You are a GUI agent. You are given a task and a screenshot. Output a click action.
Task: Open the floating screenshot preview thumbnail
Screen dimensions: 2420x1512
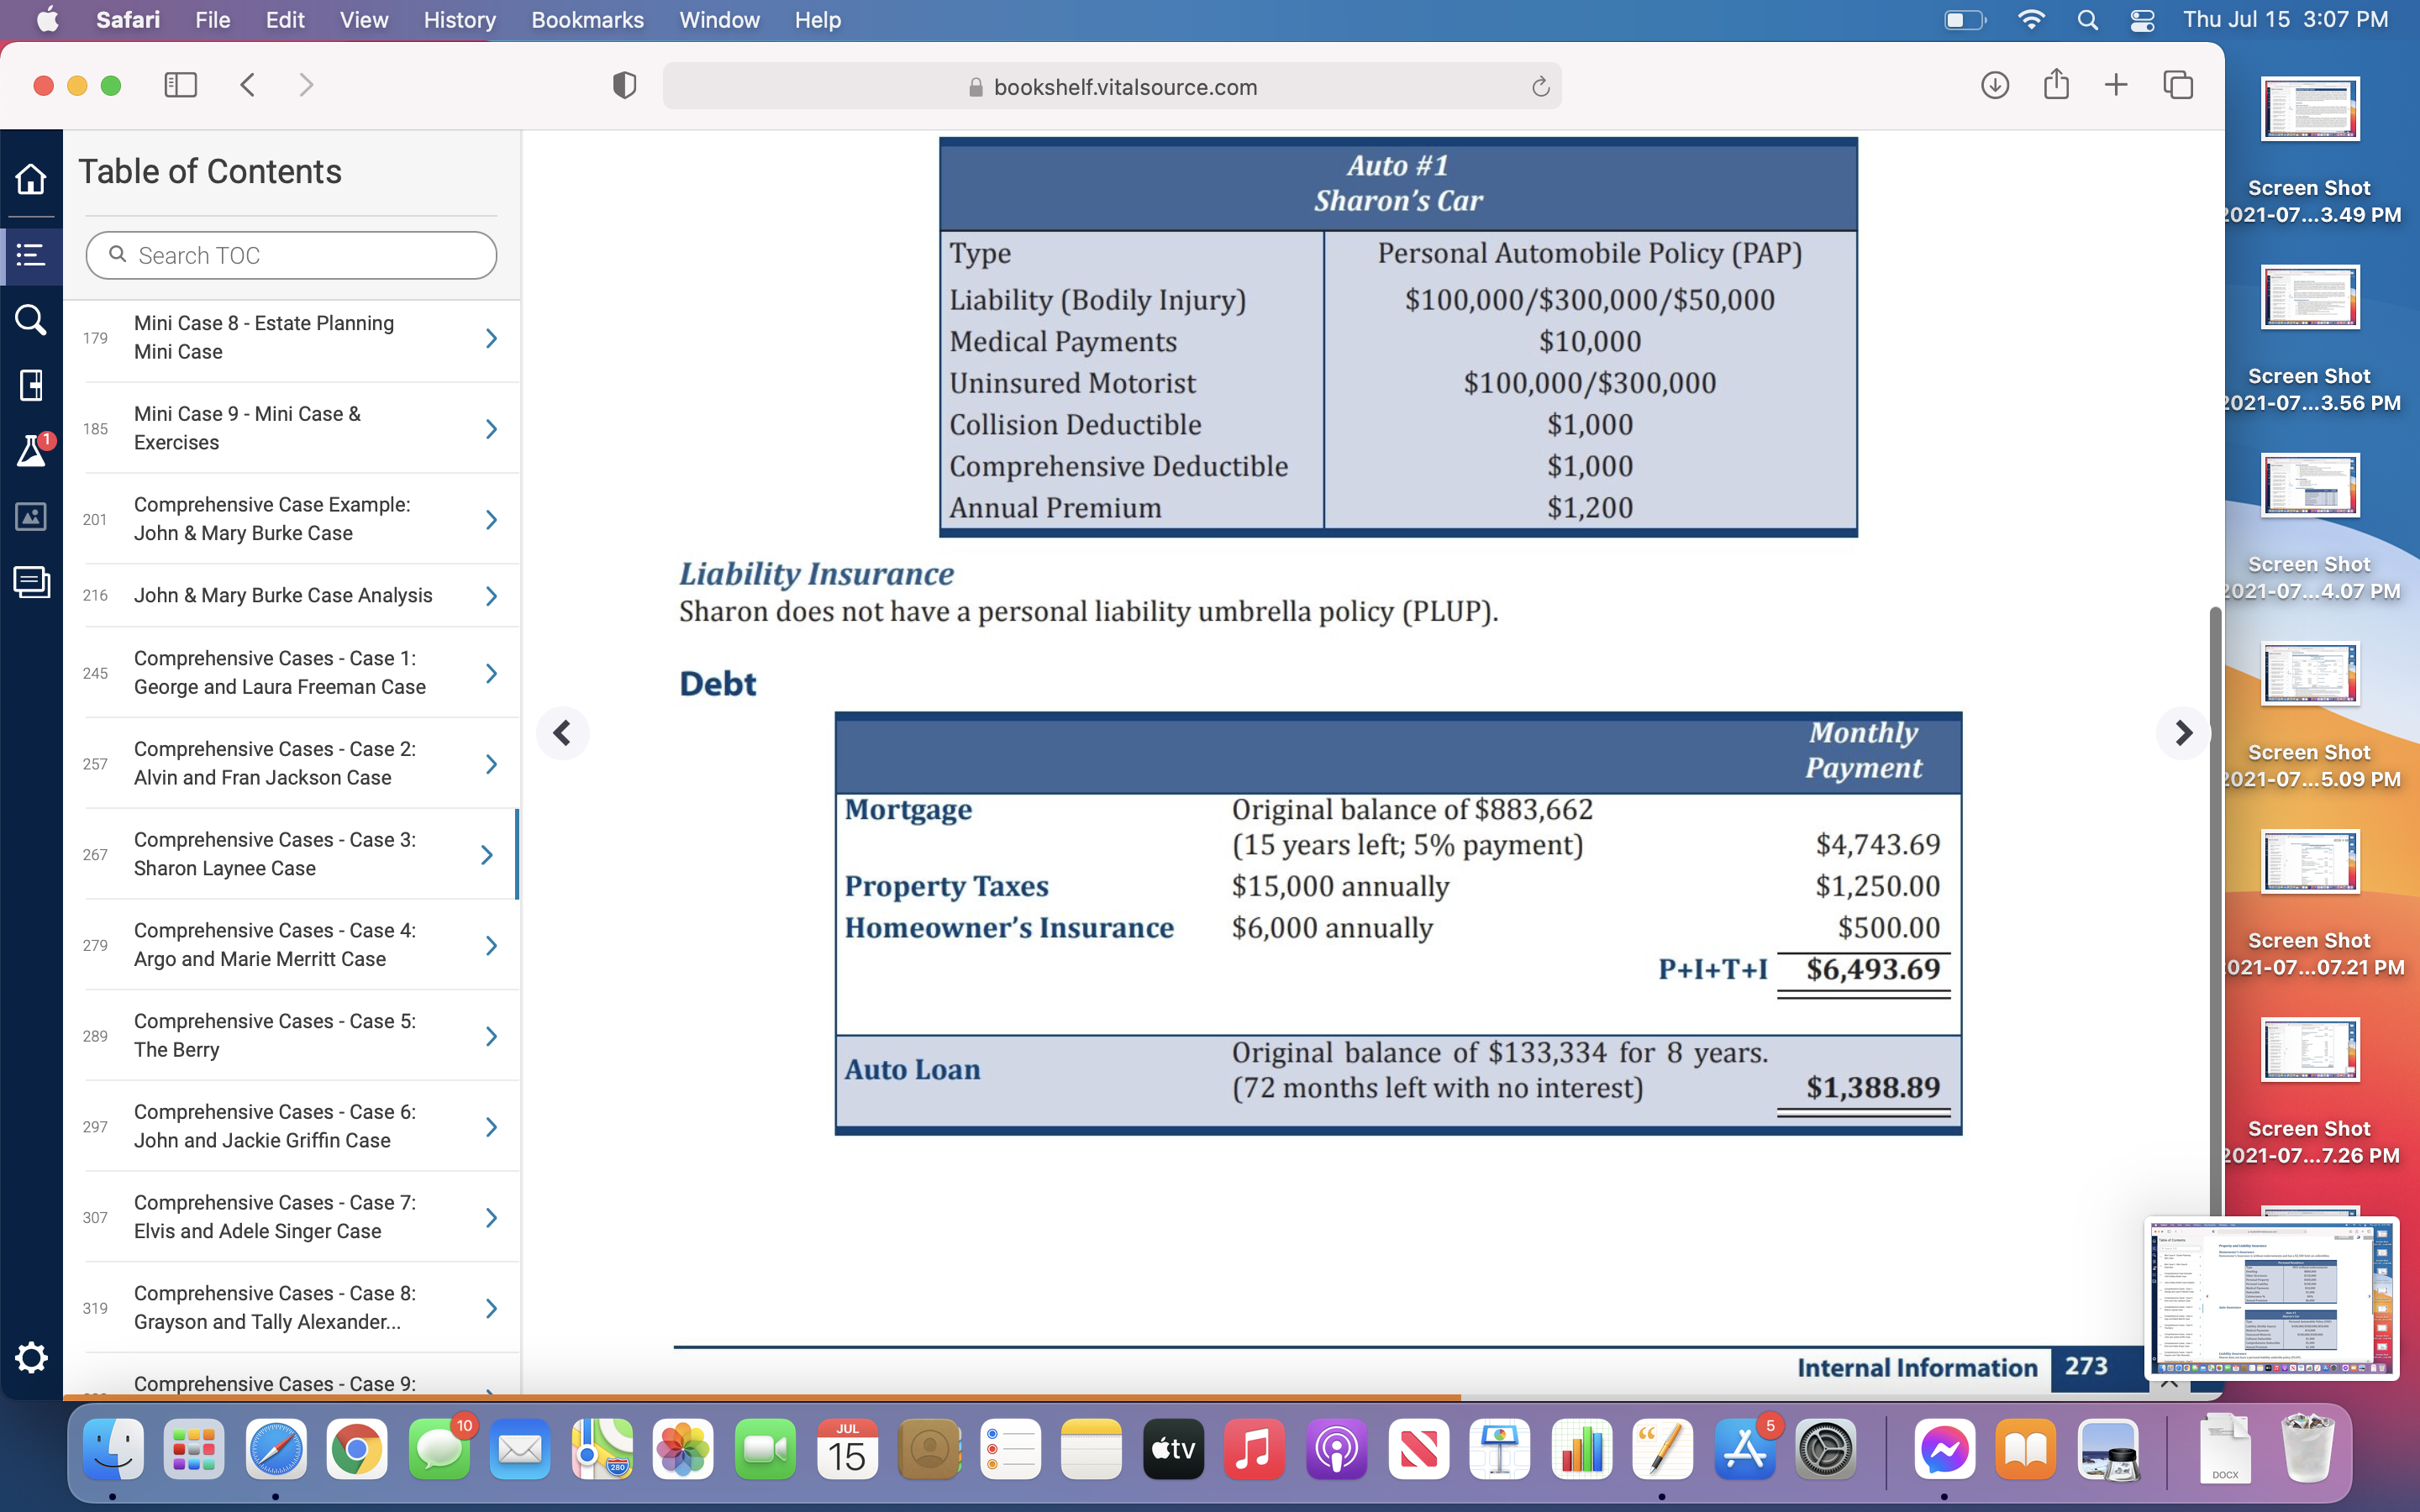[2271, 1298]
